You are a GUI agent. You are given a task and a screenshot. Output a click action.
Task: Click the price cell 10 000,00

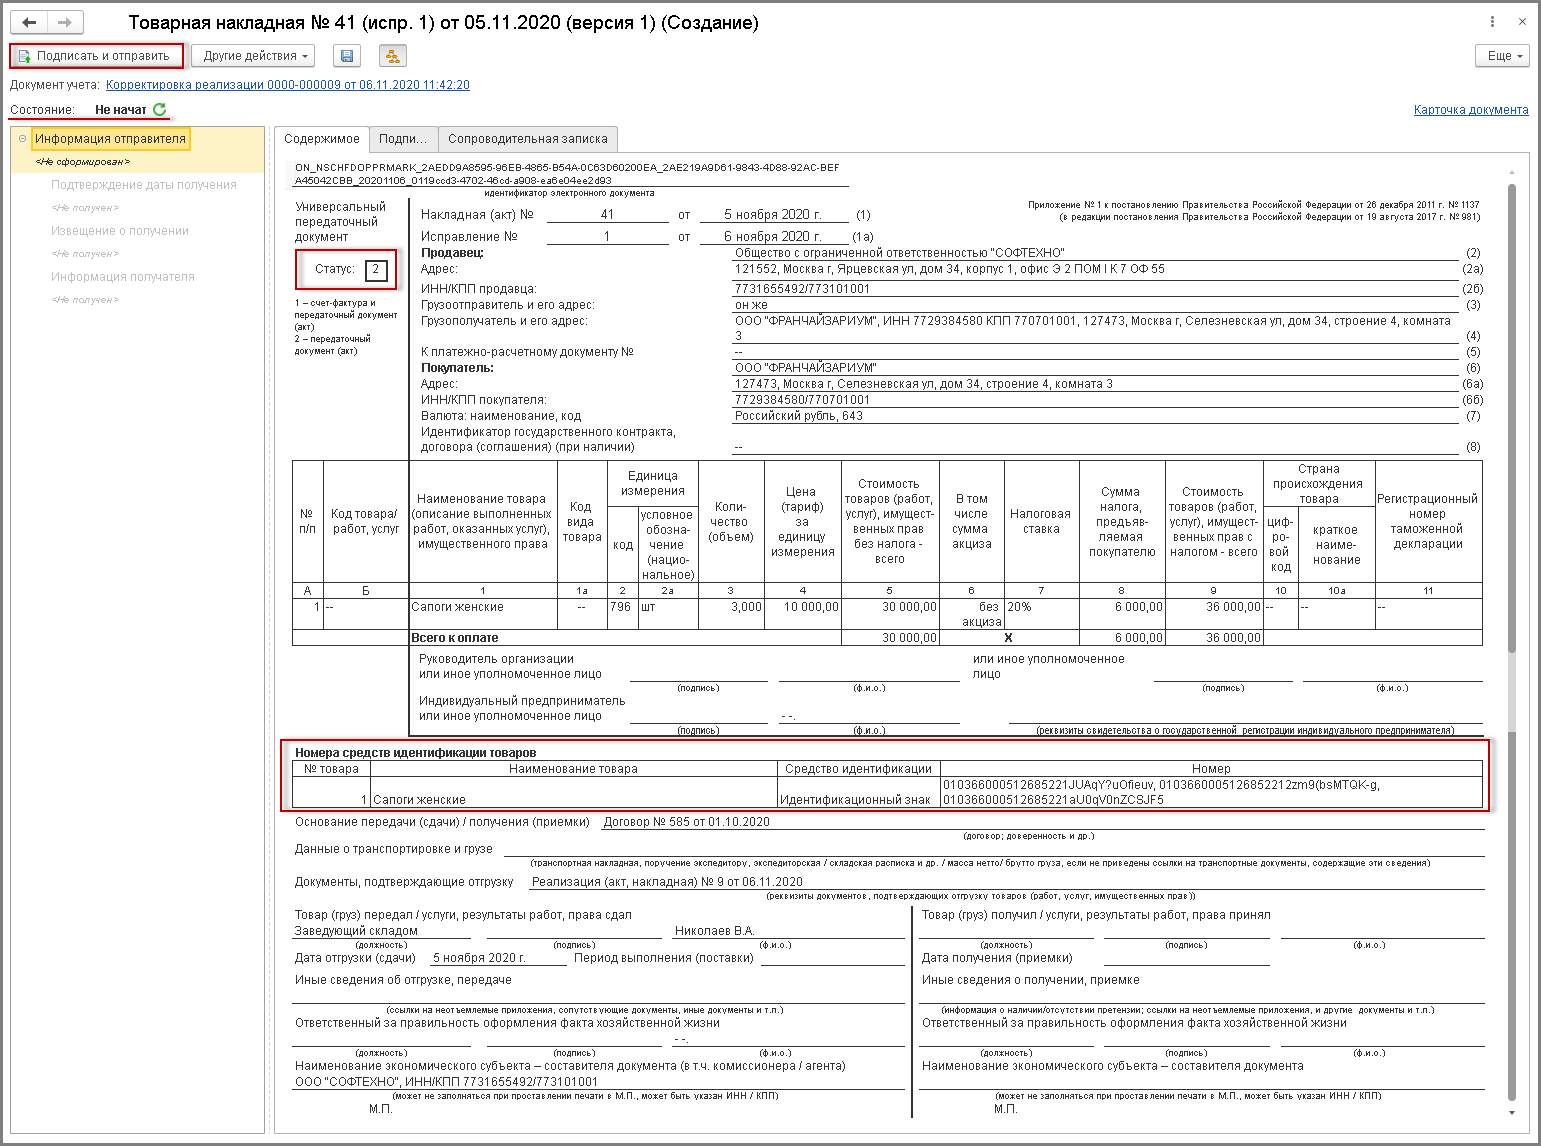803,614
